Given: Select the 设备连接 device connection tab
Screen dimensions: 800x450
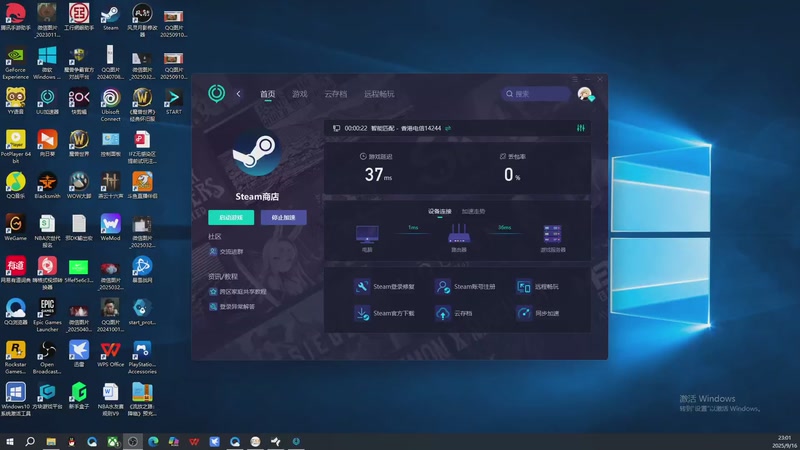Looking at the screenshot, I should (439, 211).
